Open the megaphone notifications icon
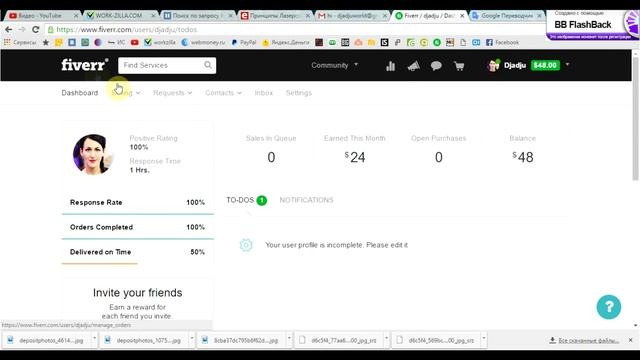 pos(413,66)
